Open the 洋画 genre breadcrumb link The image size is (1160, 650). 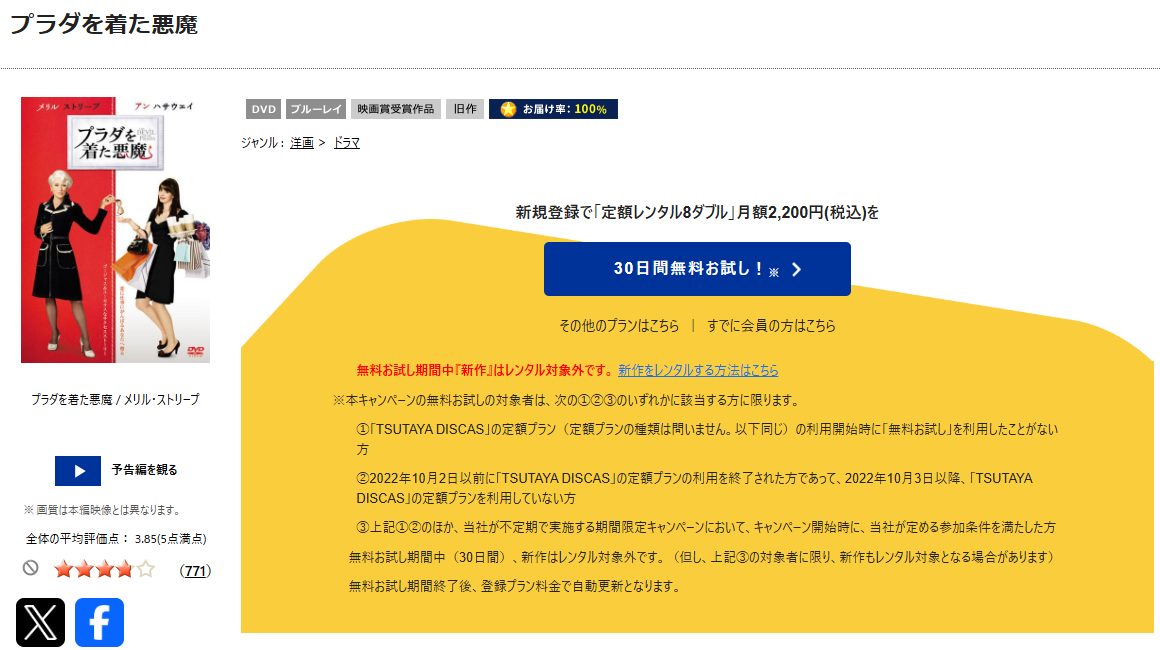(x=301, y=142)
